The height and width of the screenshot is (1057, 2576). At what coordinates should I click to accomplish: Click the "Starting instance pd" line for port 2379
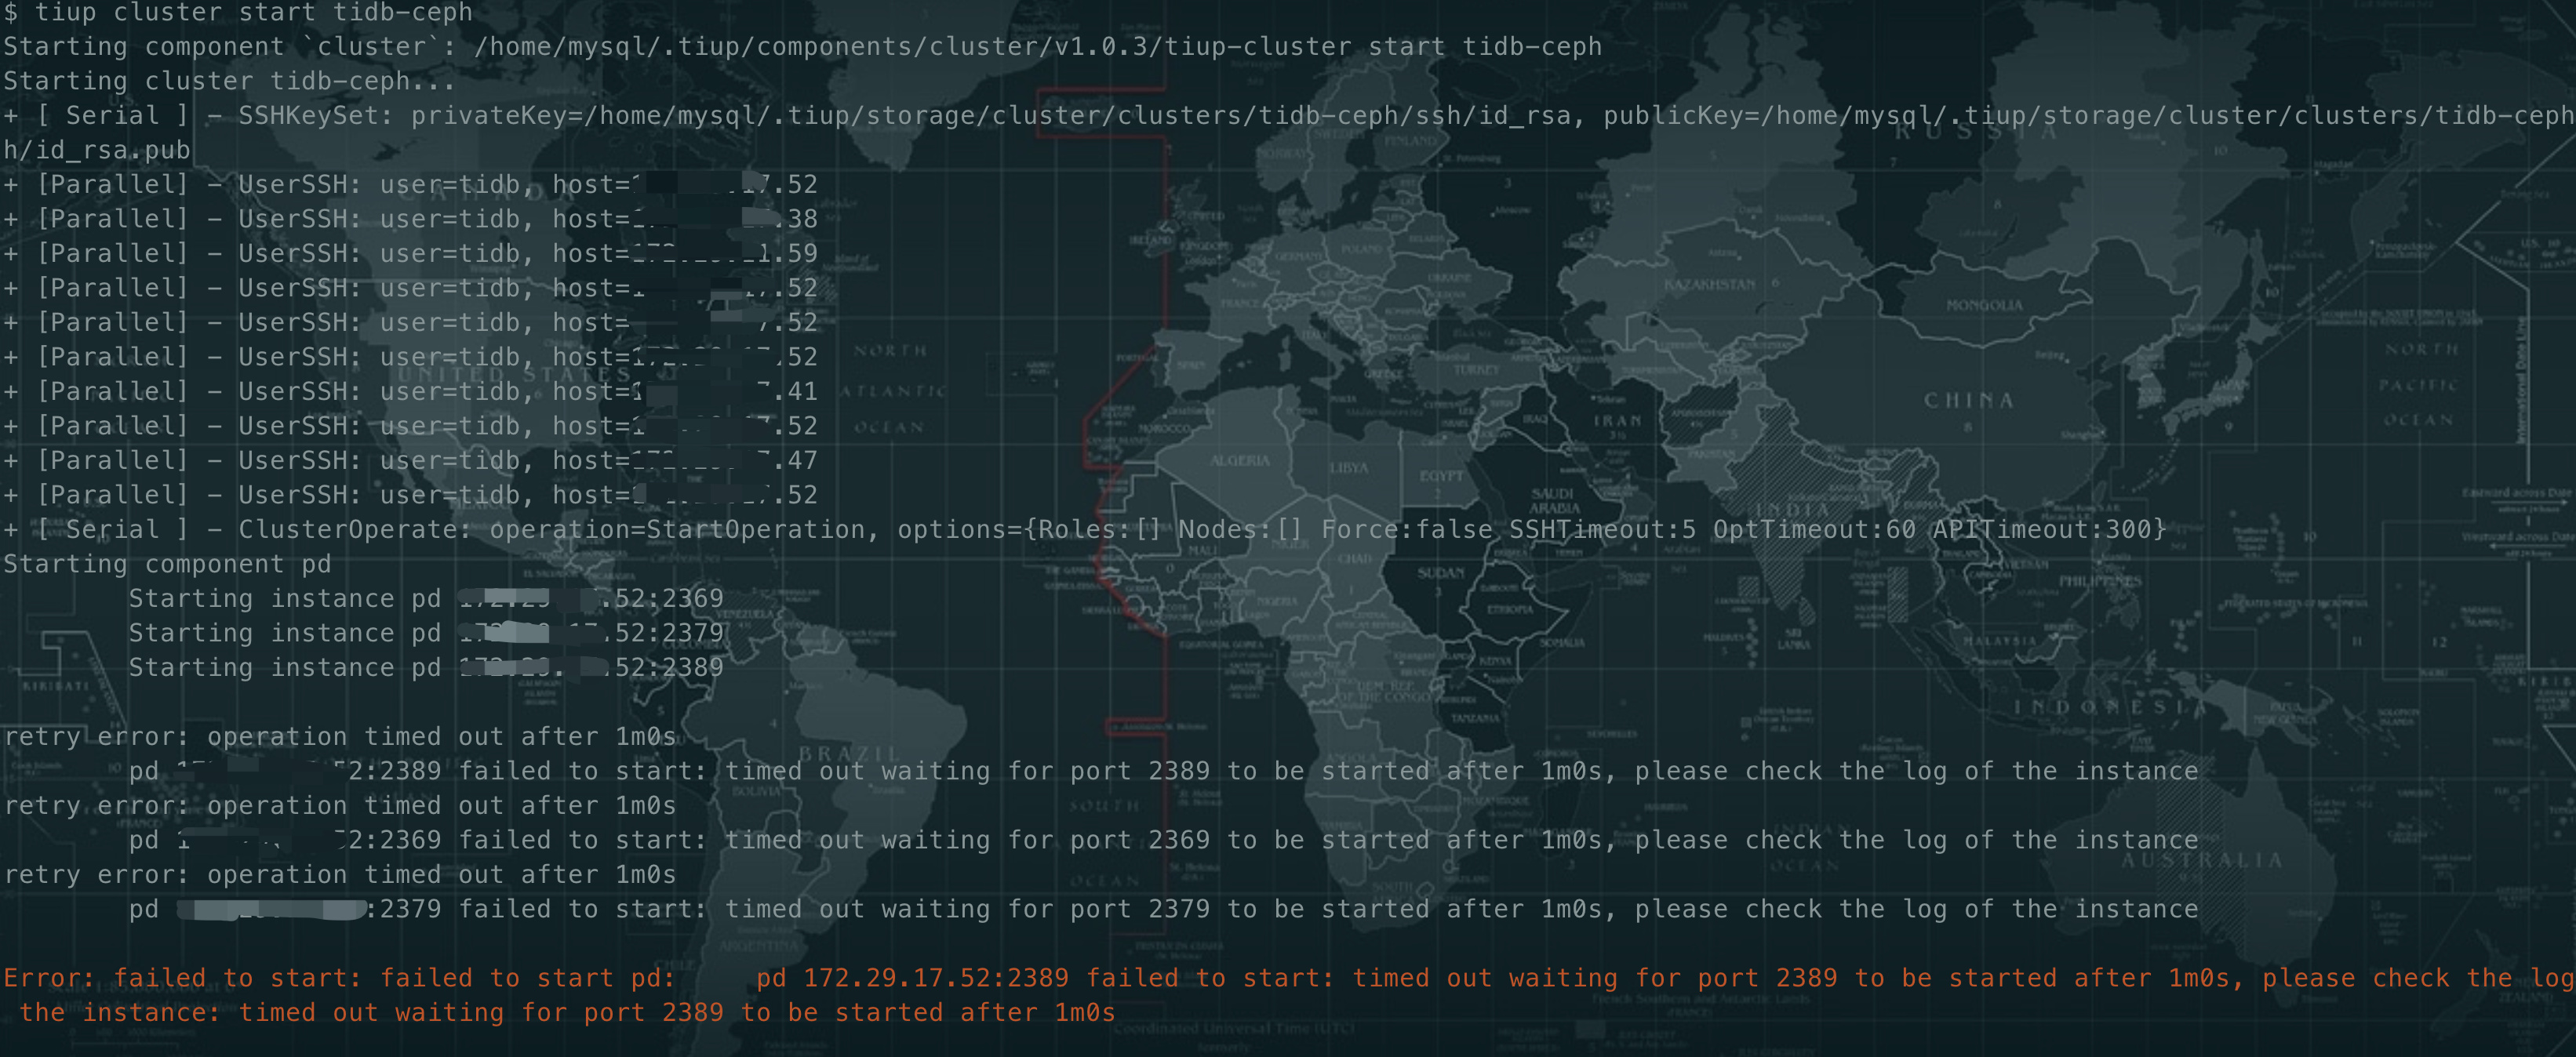(x=426, y=634)
